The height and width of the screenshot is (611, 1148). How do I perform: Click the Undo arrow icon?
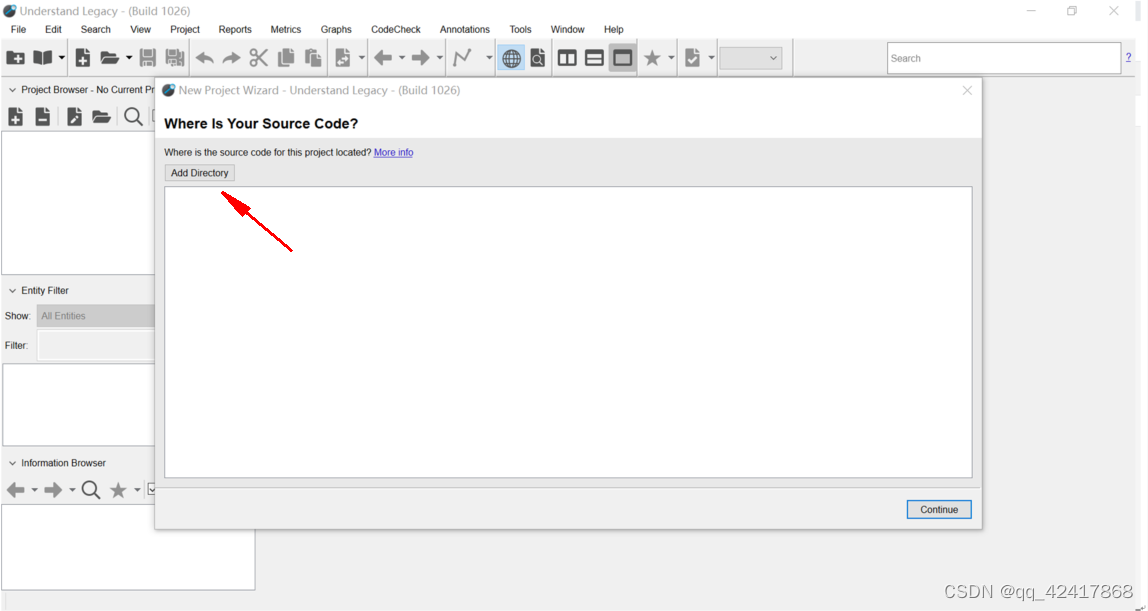[205, 58]
